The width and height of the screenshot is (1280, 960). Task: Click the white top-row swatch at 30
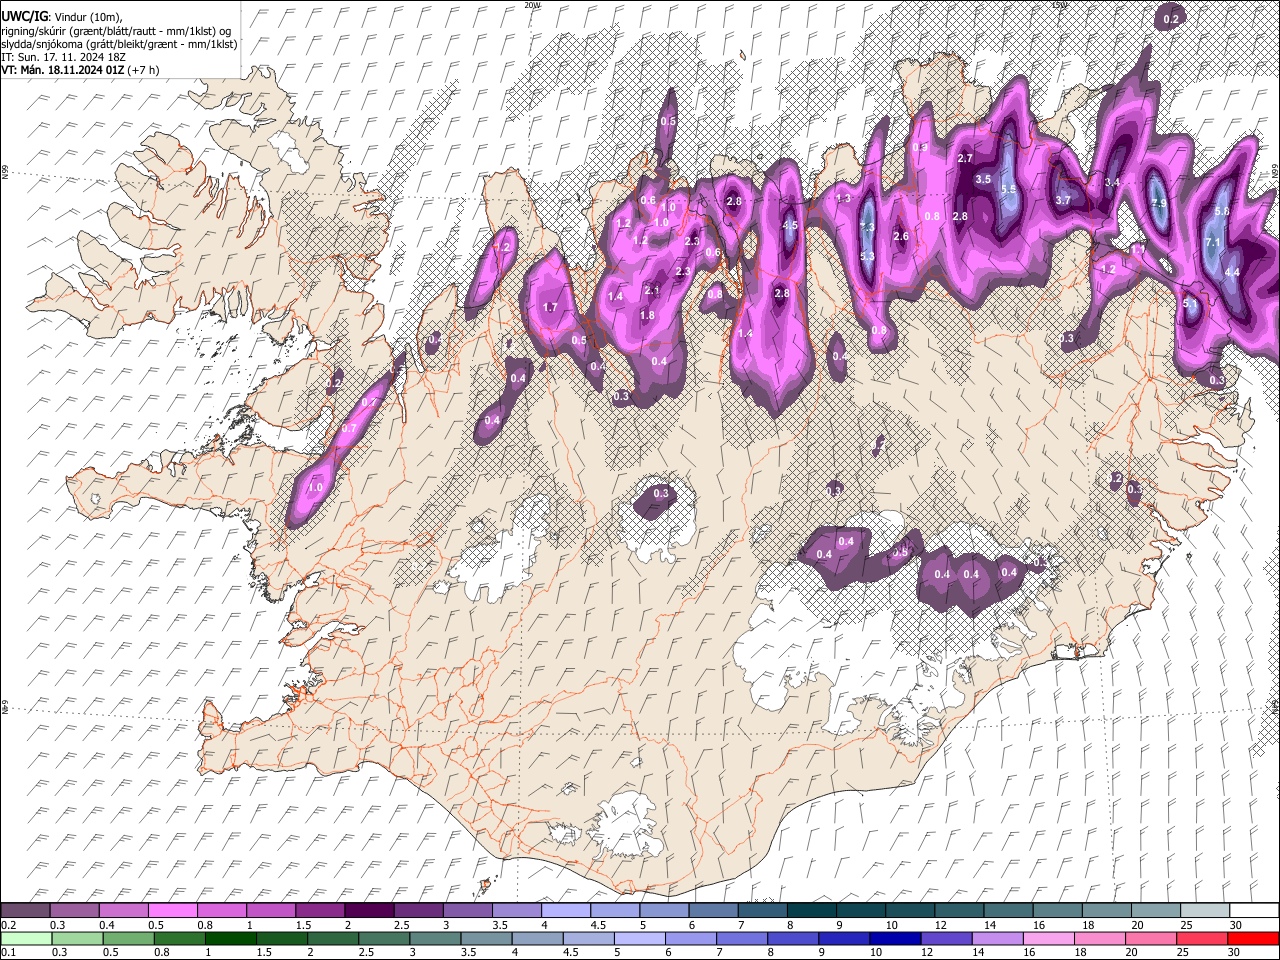pyautogui.click(x=1254, y=910)
